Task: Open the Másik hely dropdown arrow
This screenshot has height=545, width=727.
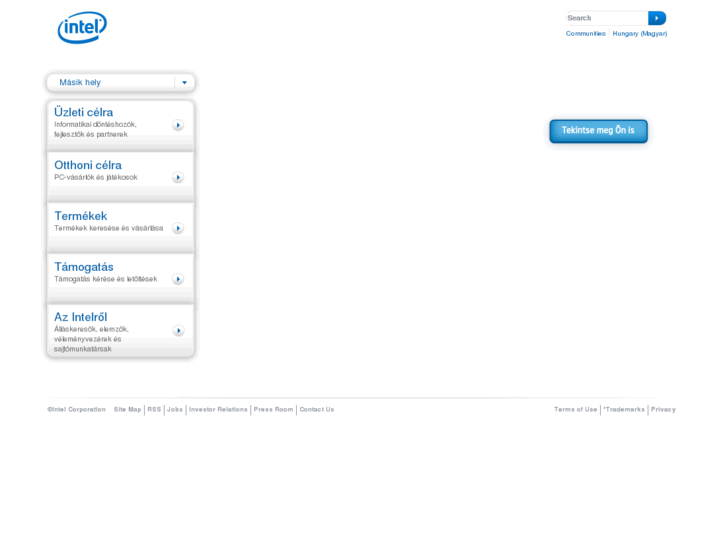Action: (185, 83)
